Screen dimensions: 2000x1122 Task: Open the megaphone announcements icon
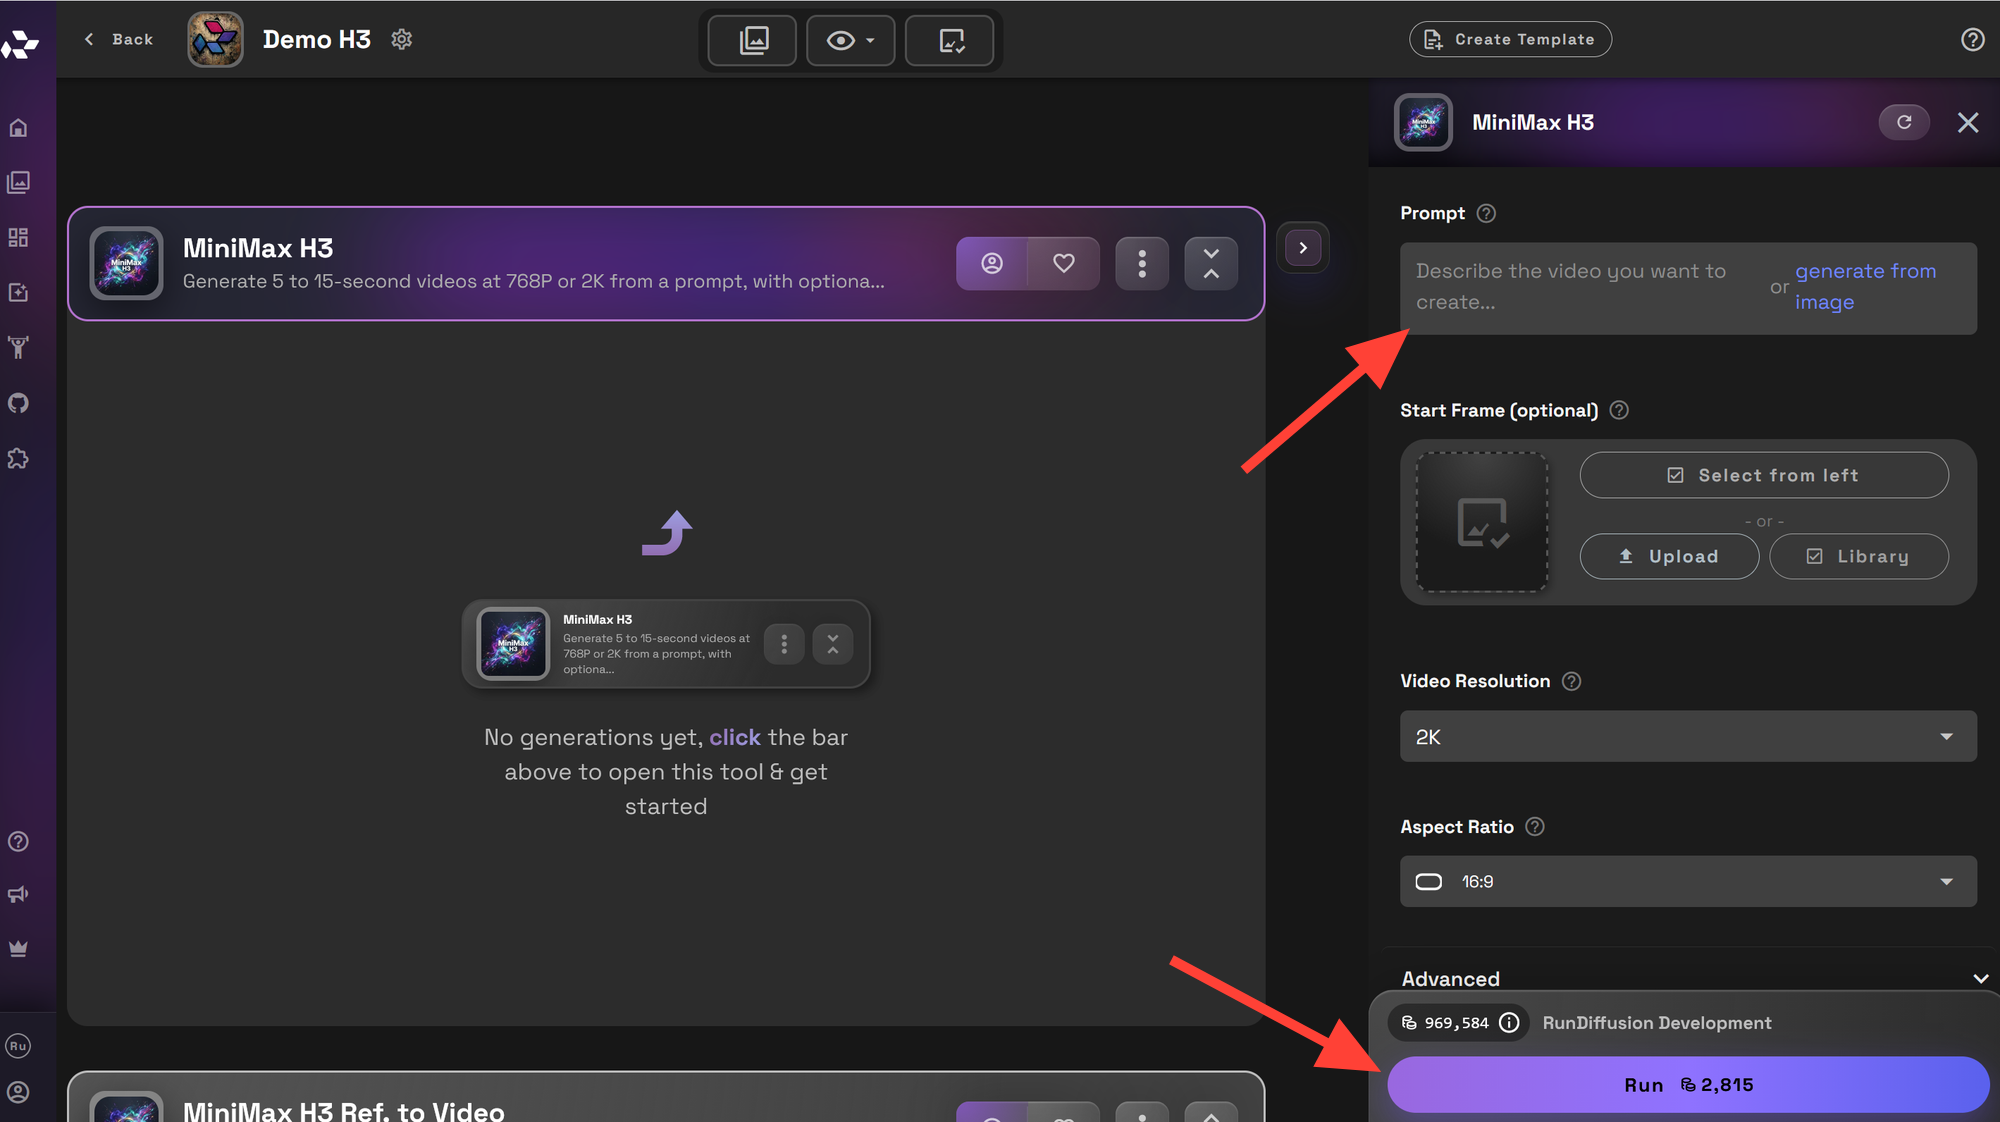click(18, 895)
